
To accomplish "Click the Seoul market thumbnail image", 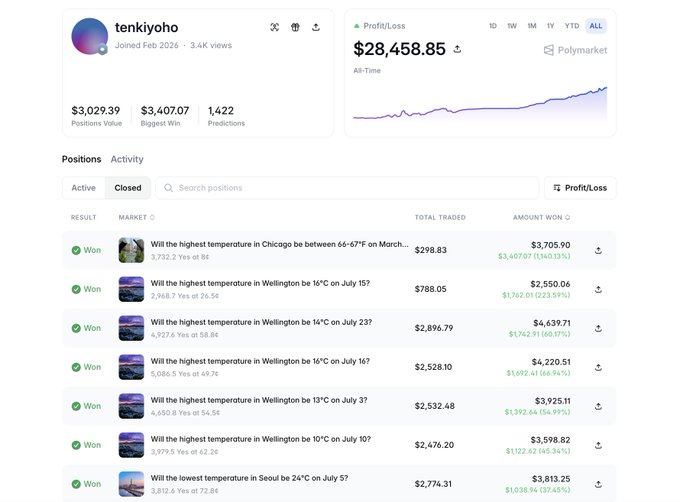I will coord(131,484).
